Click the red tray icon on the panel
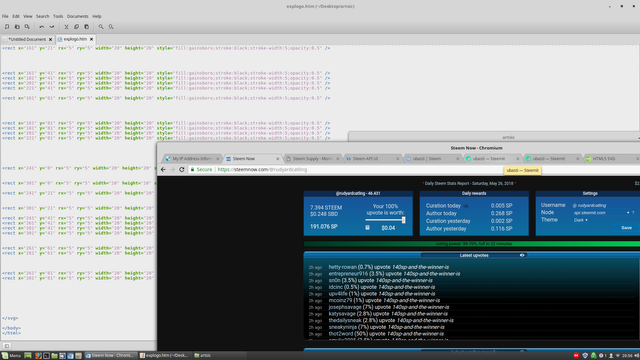The width and height of the screenshot is (640, 360). pyautogui.click(x=576, y=356)
